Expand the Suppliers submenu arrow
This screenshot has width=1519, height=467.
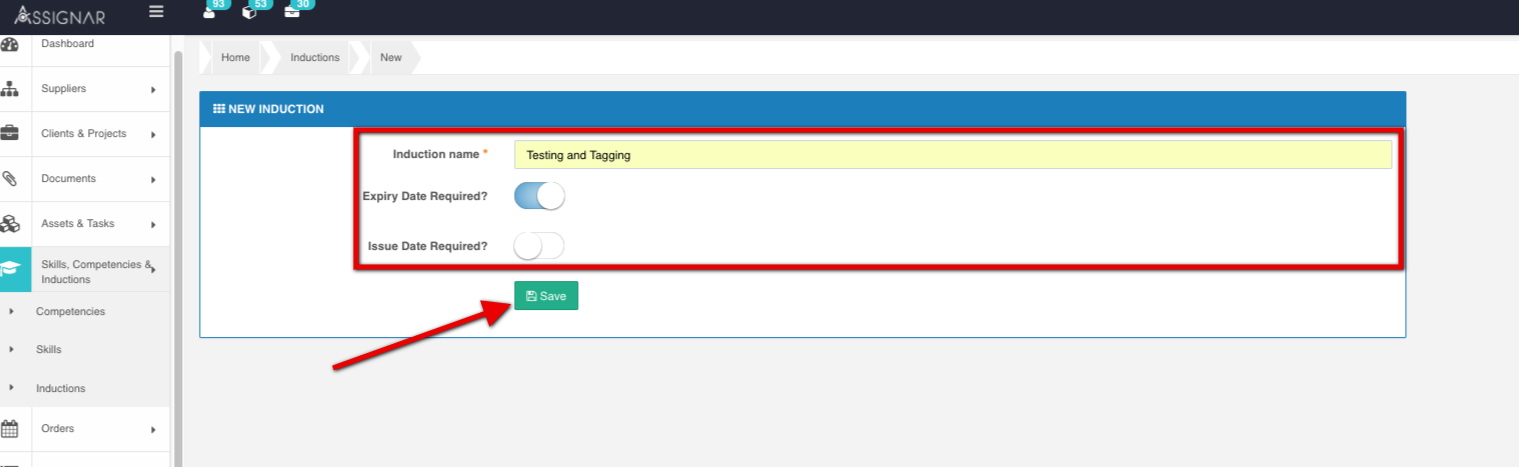[153, 90]
